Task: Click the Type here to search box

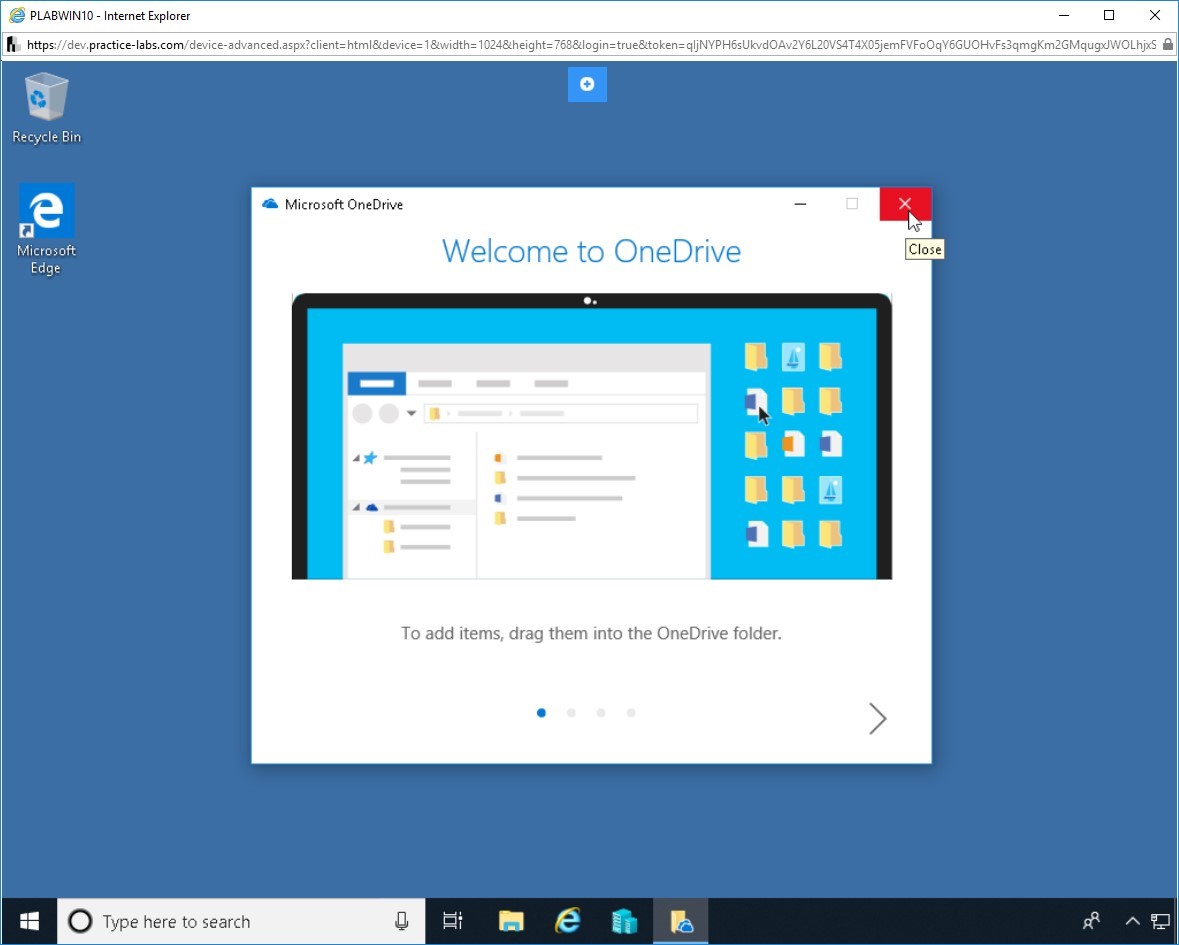Action: pos(241,921)
